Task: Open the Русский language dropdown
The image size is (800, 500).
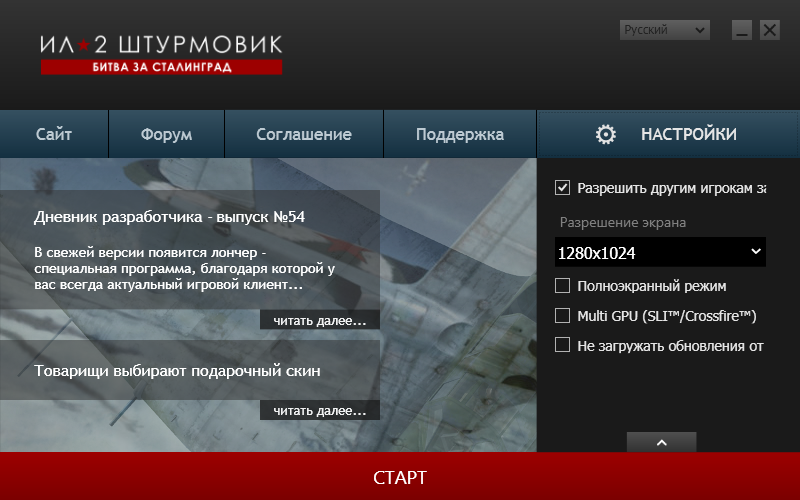Action: click(664, 30)
